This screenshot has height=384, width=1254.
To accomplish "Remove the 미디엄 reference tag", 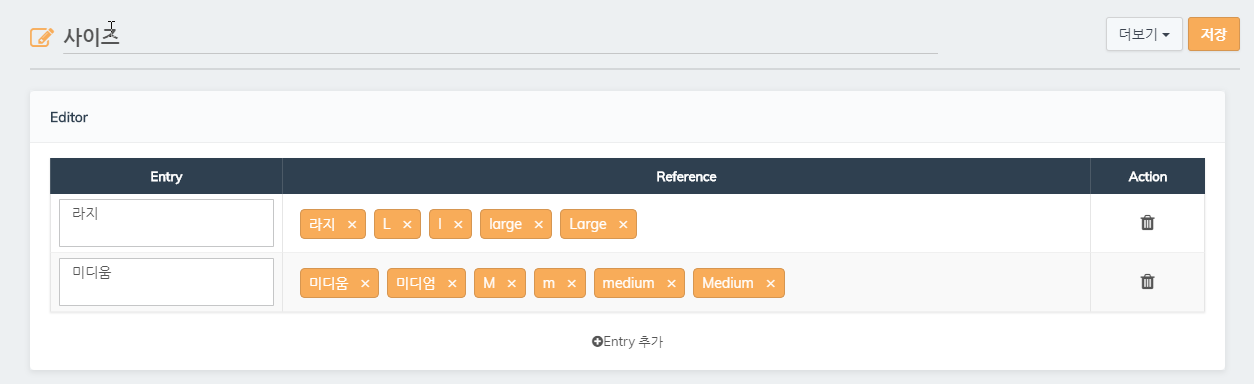I will tap(452, 283).
